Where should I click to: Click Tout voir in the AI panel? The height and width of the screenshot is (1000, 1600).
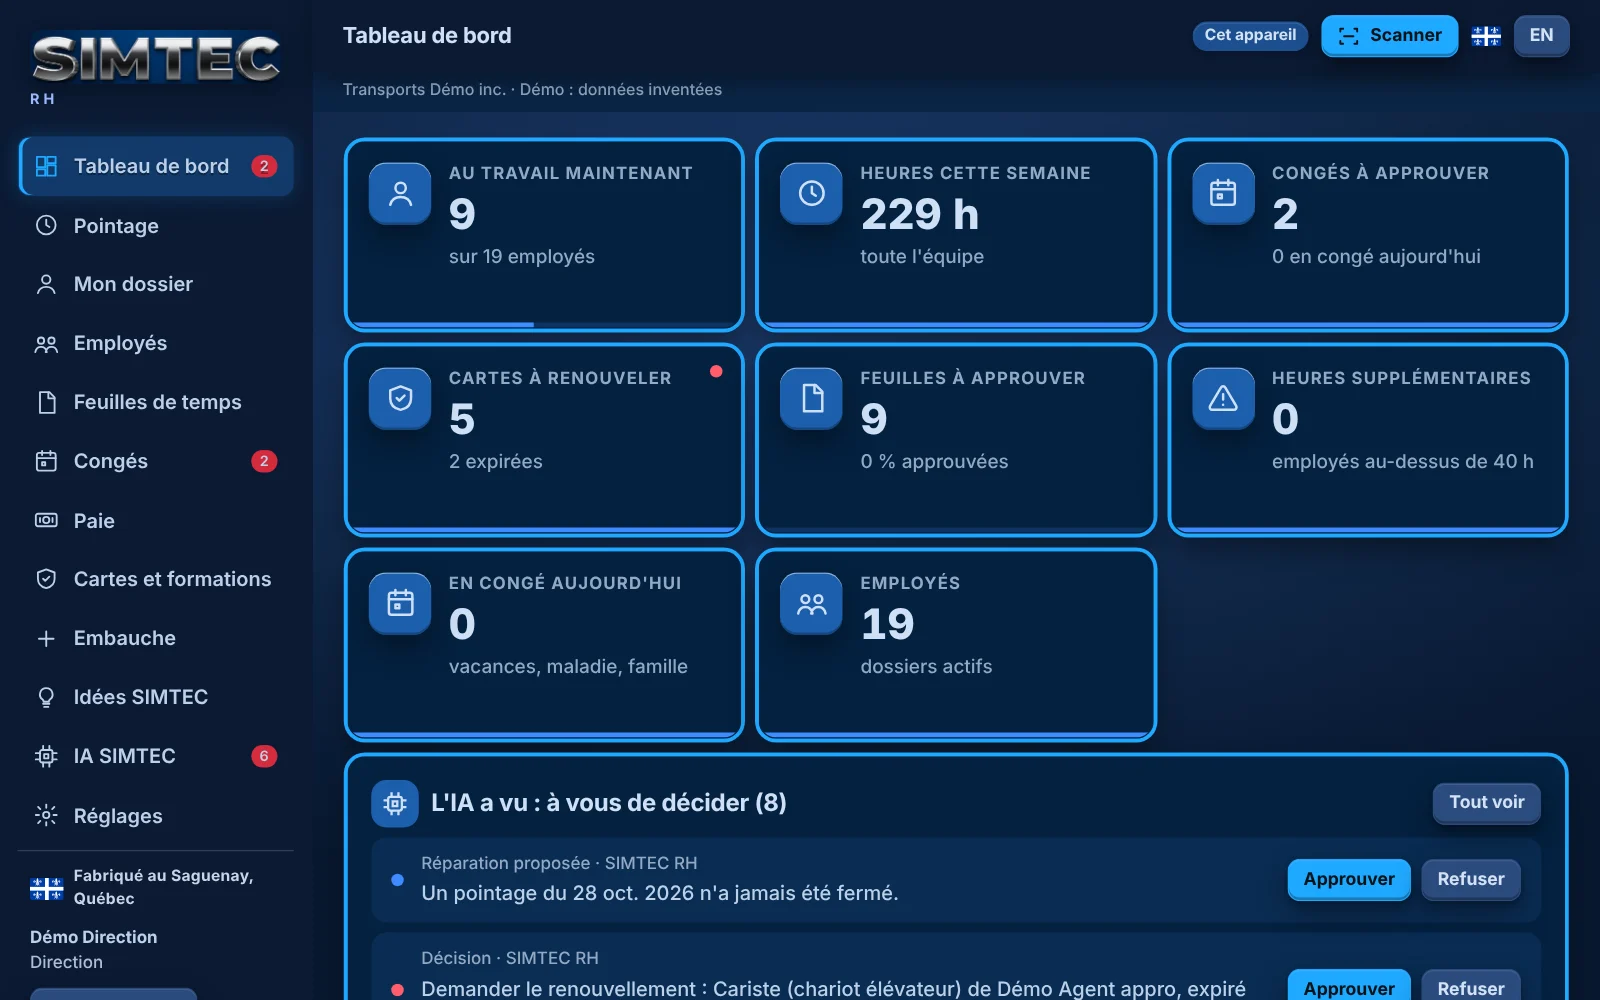[x=1486, y=803]
